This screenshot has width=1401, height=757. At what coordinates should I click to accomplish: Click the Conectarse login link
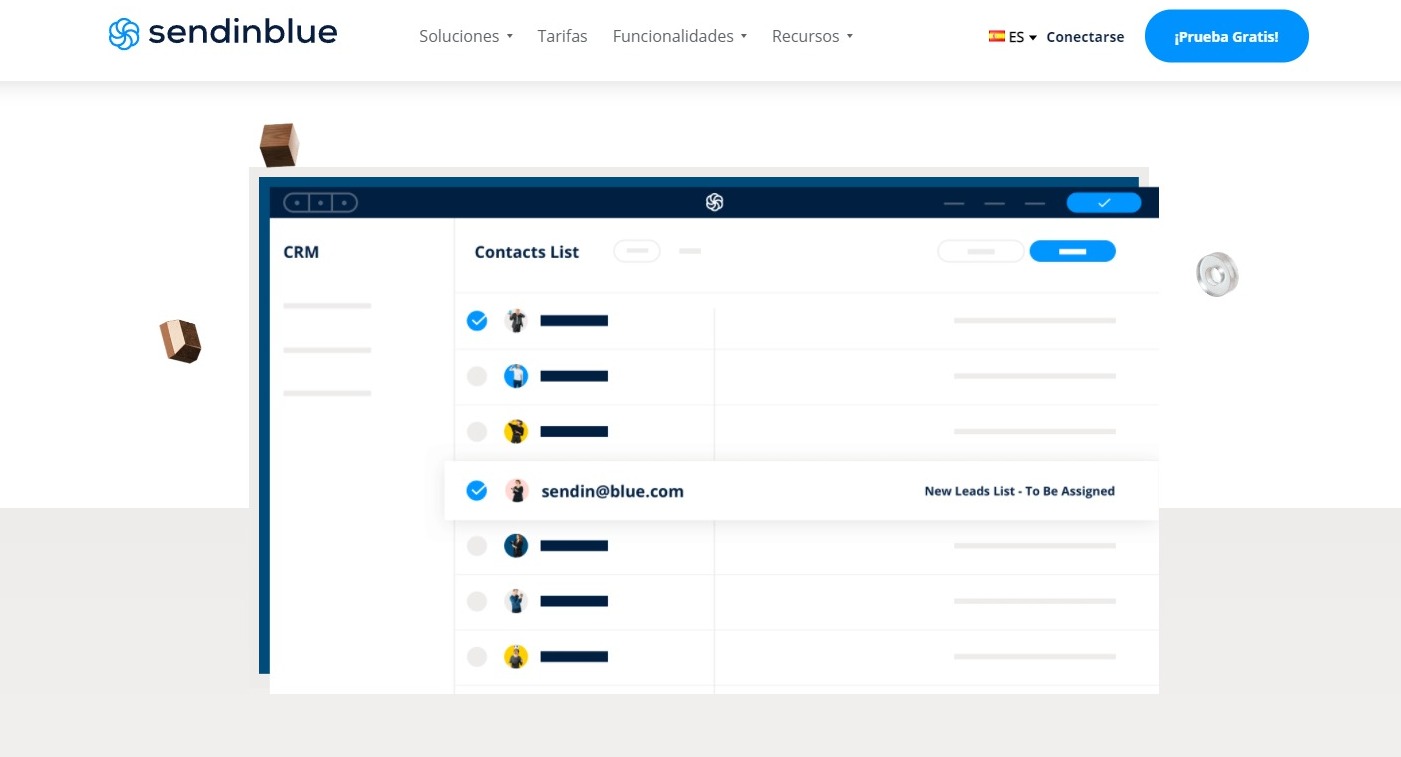(1085, 37)
